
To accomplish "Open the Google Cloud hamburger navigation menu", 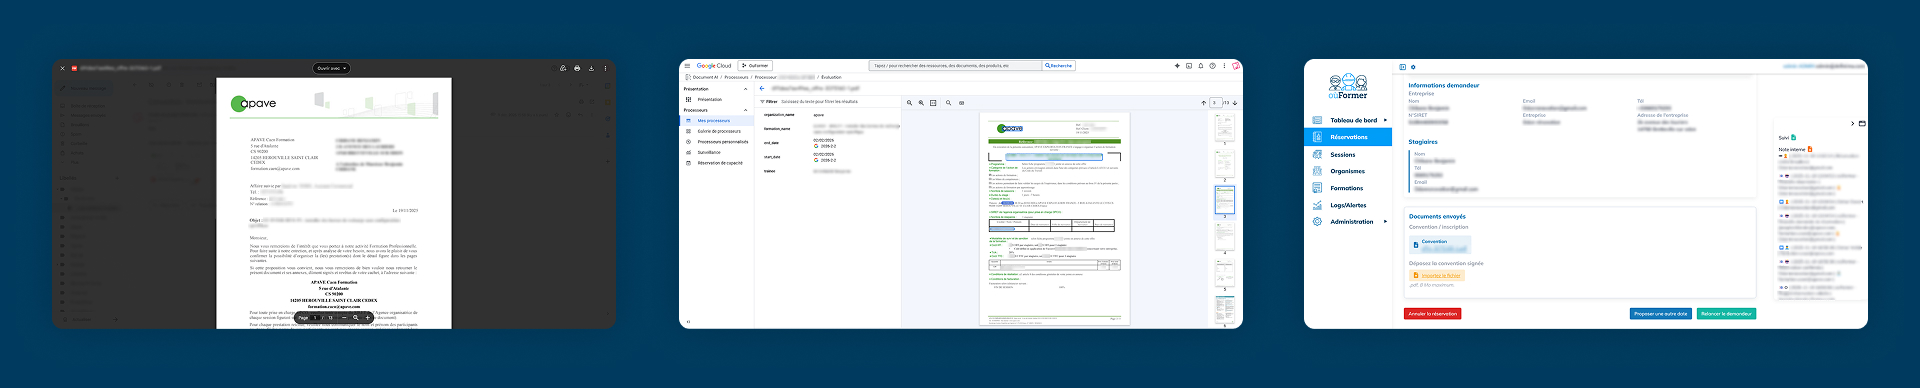I will pos(687,66).
